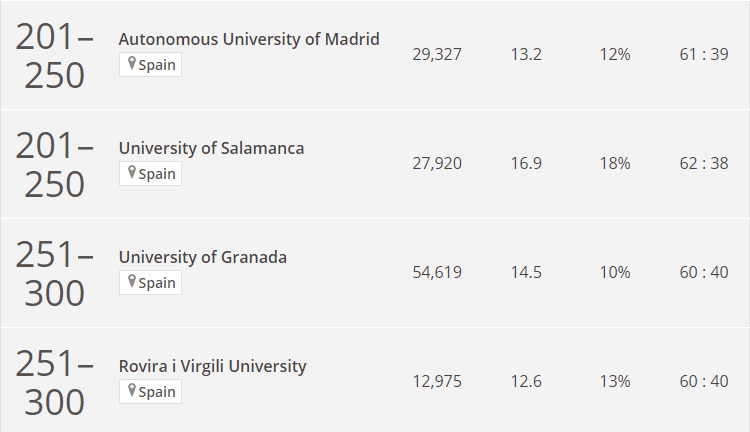
Task: Open the University of Salamanca link
Action: coord(211,148)
